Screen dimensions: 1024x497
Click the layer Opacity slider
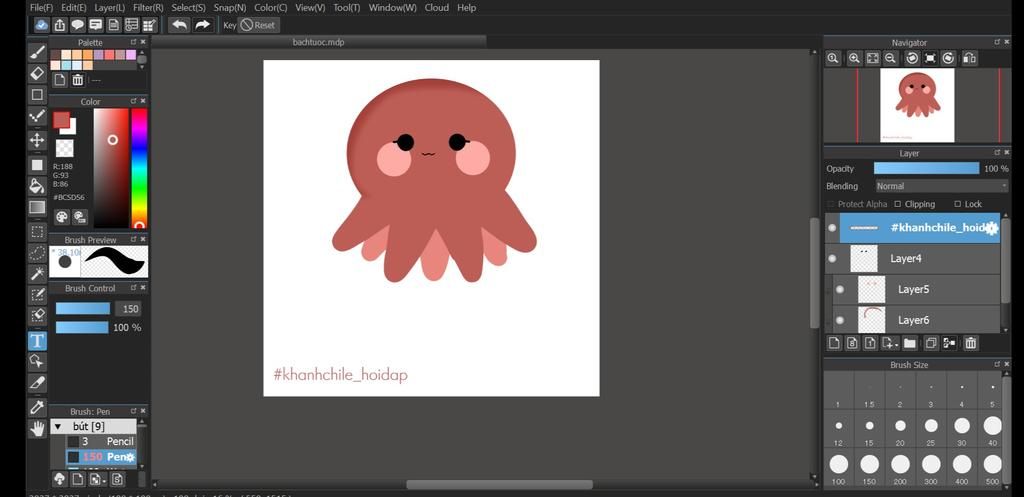926,168
